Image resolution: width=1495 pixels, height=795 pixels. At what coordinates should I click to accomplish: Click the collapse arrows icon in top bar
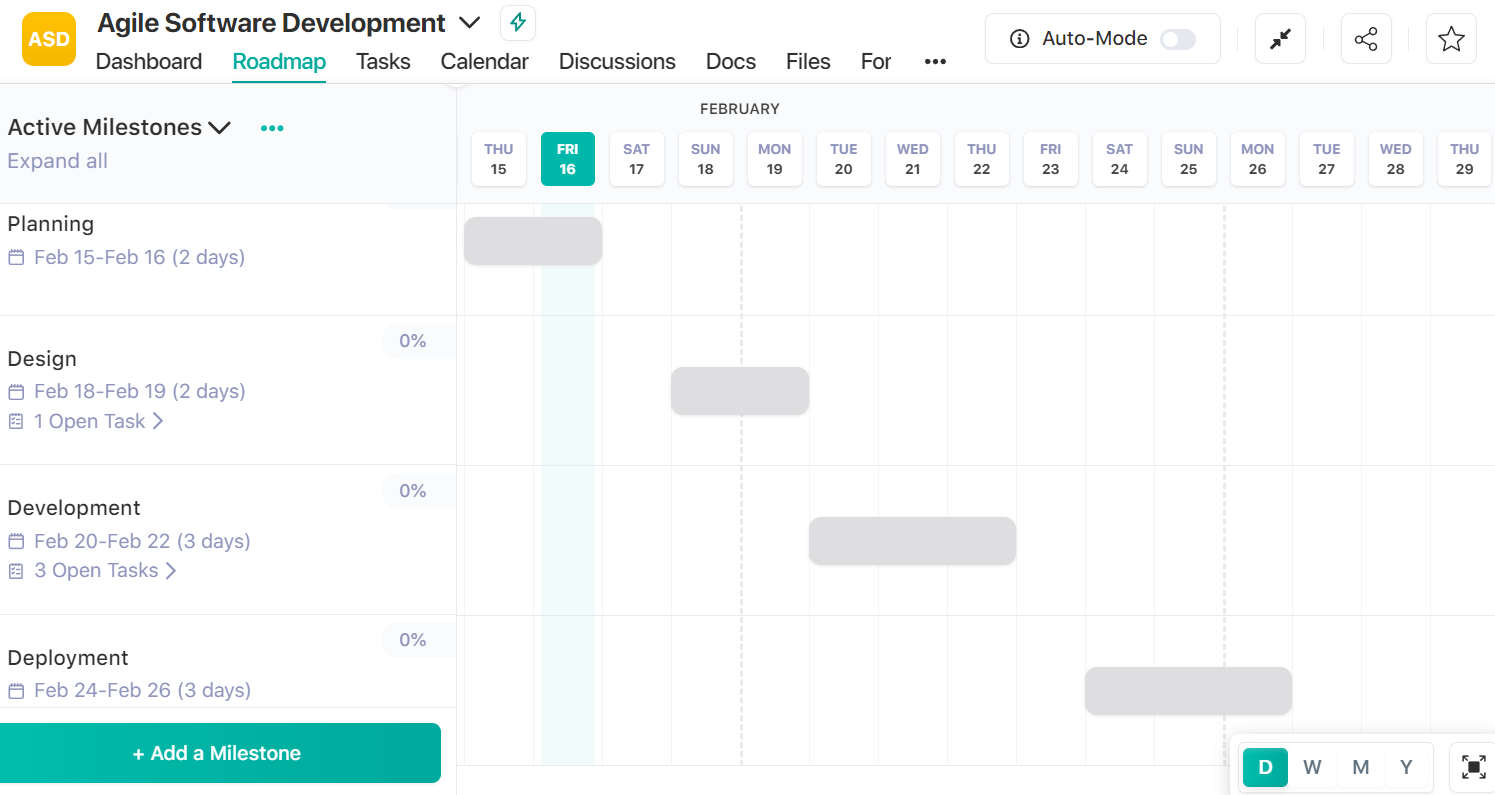tap(1280, 38)
